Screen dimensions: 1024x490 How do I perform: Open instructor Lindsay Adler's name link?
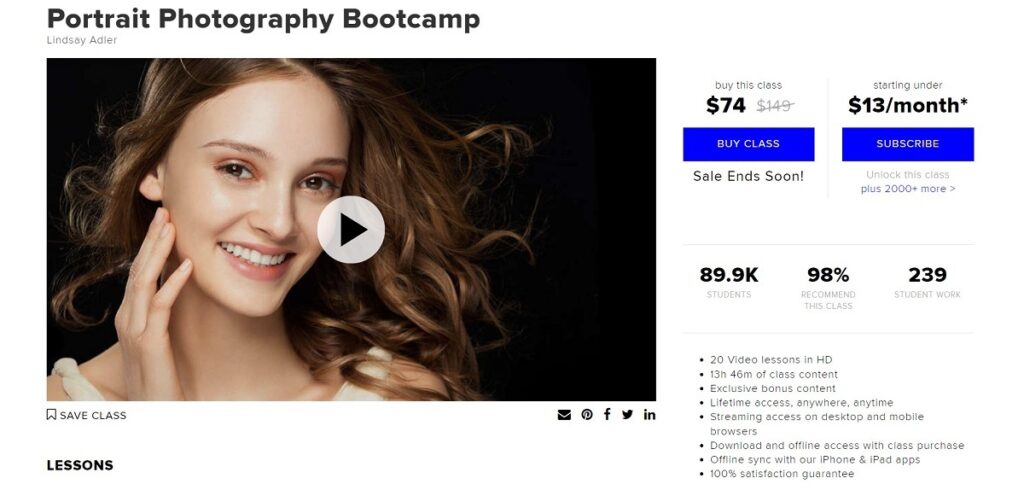82,40
